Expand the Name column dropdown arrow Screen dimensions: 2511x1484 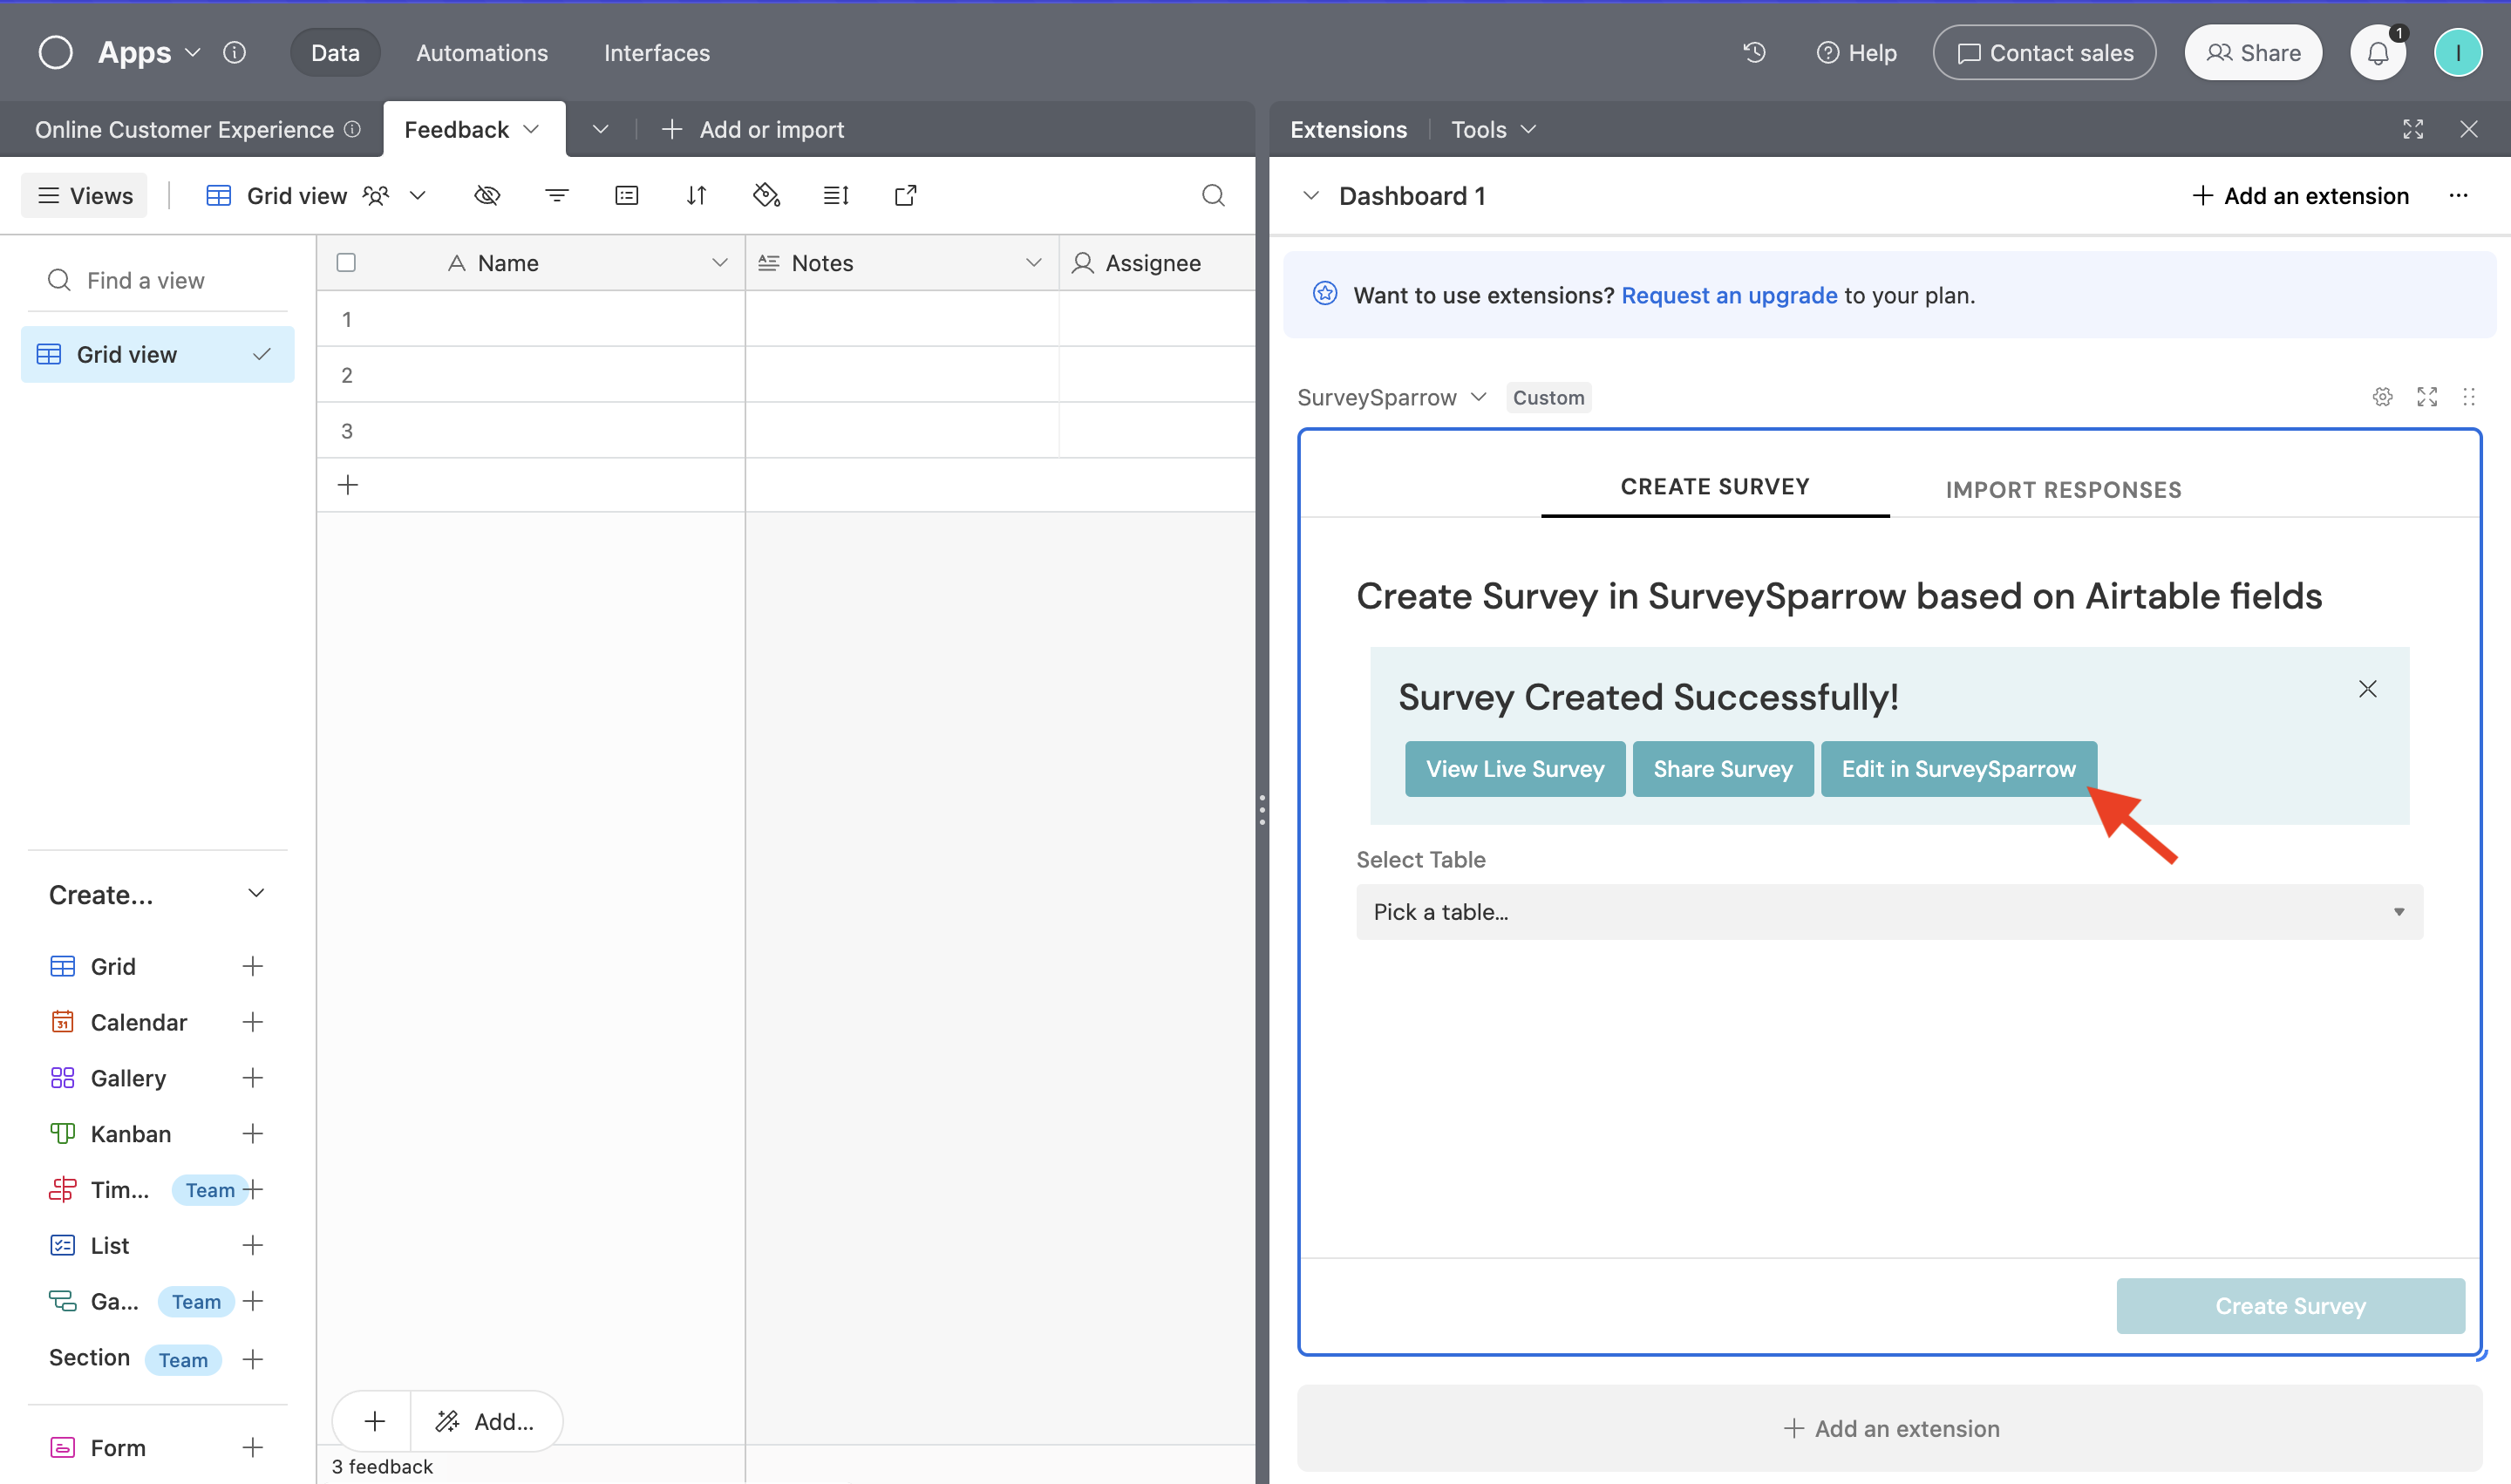(x=719, y=262)
